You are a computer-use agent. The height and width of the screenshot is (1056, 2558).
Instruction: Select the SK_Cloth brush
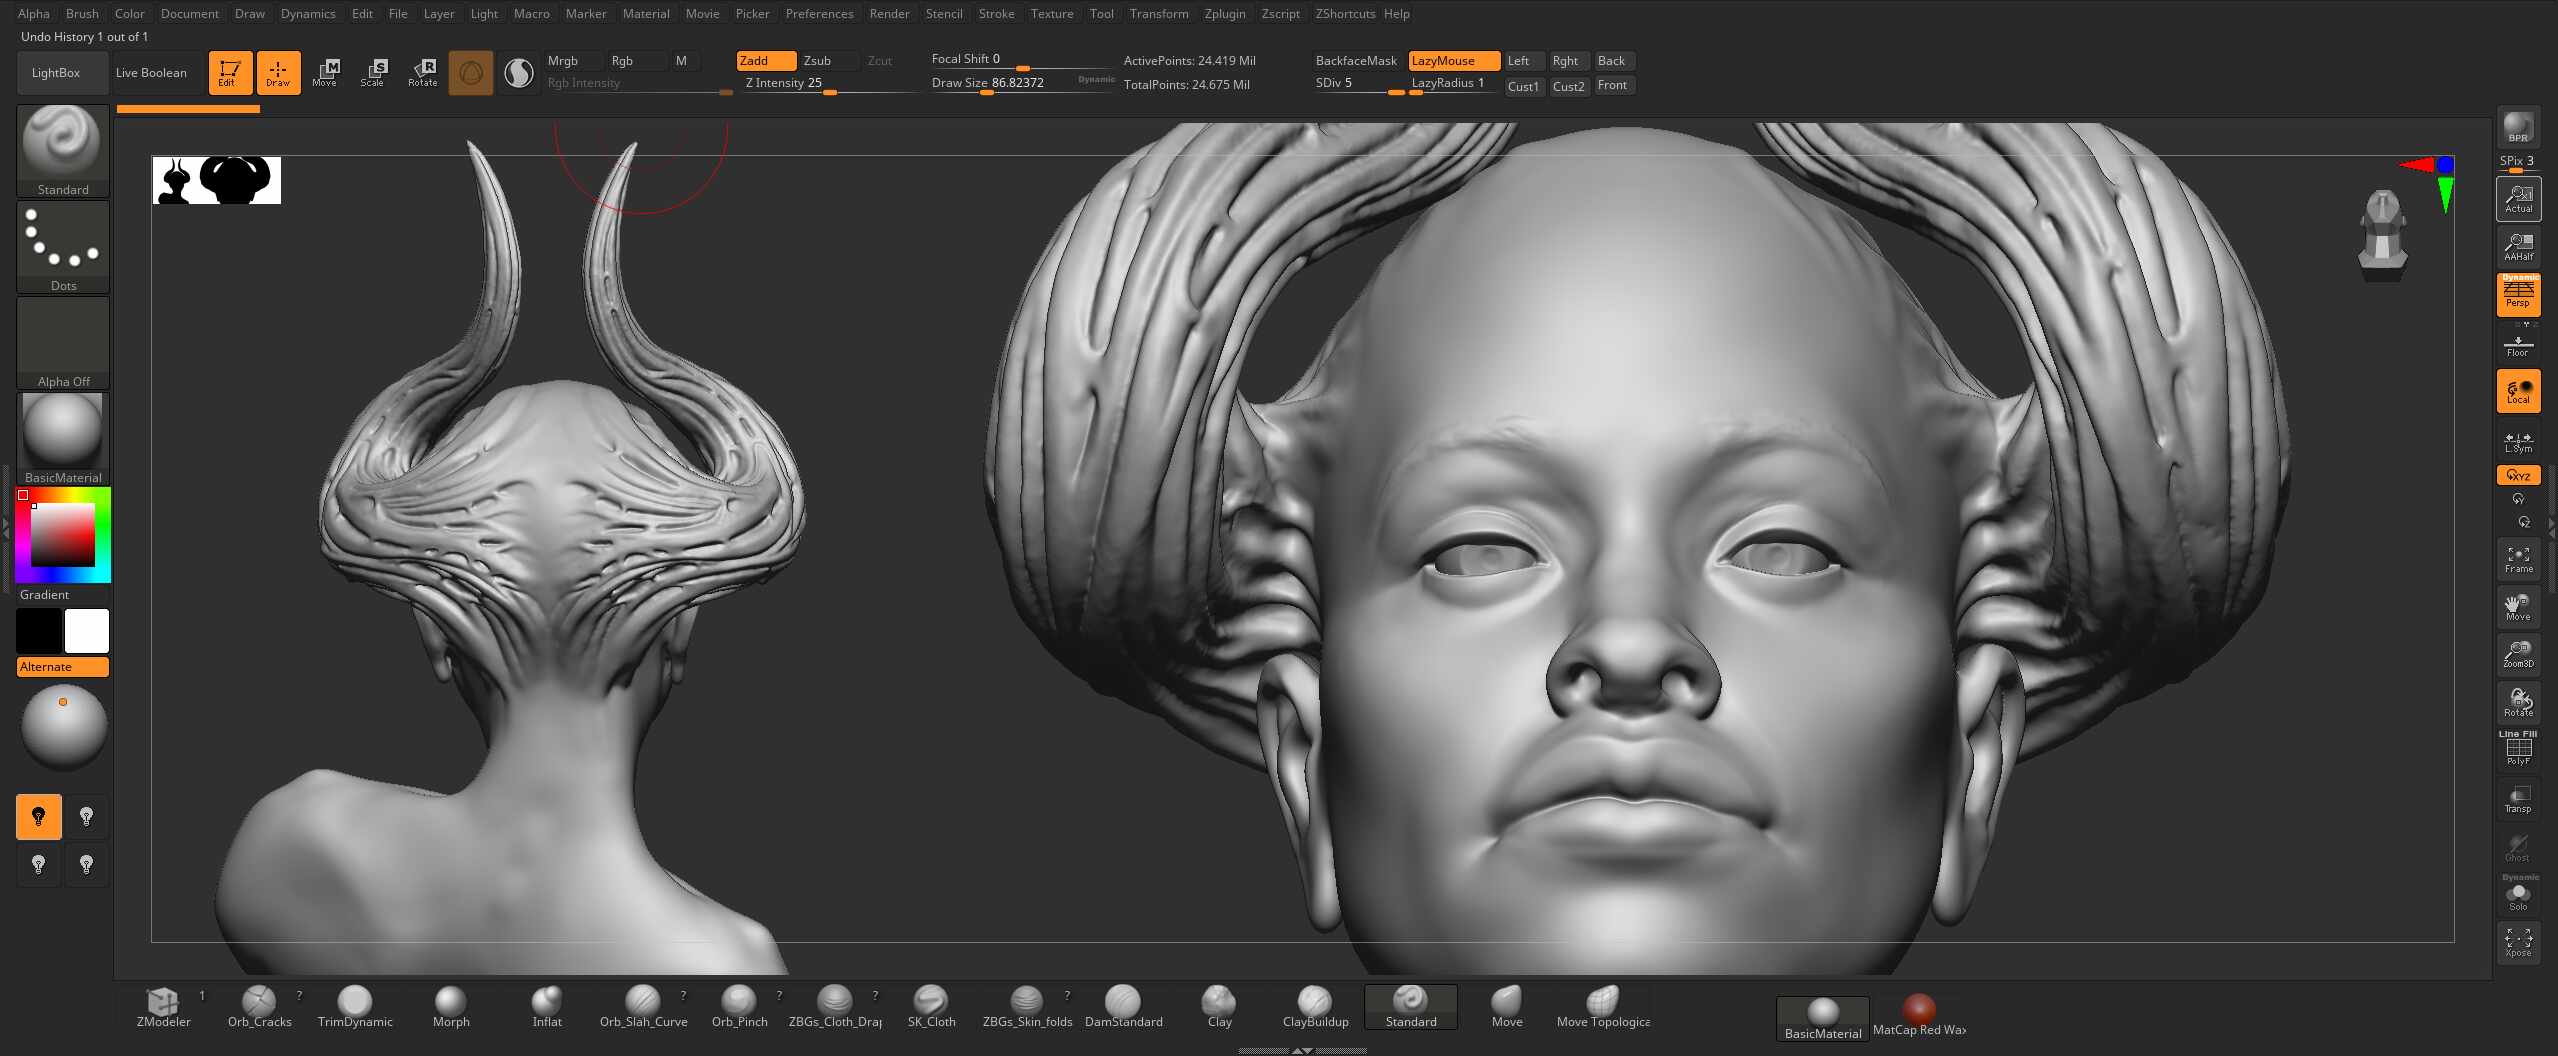click(x=931, y=1007)
